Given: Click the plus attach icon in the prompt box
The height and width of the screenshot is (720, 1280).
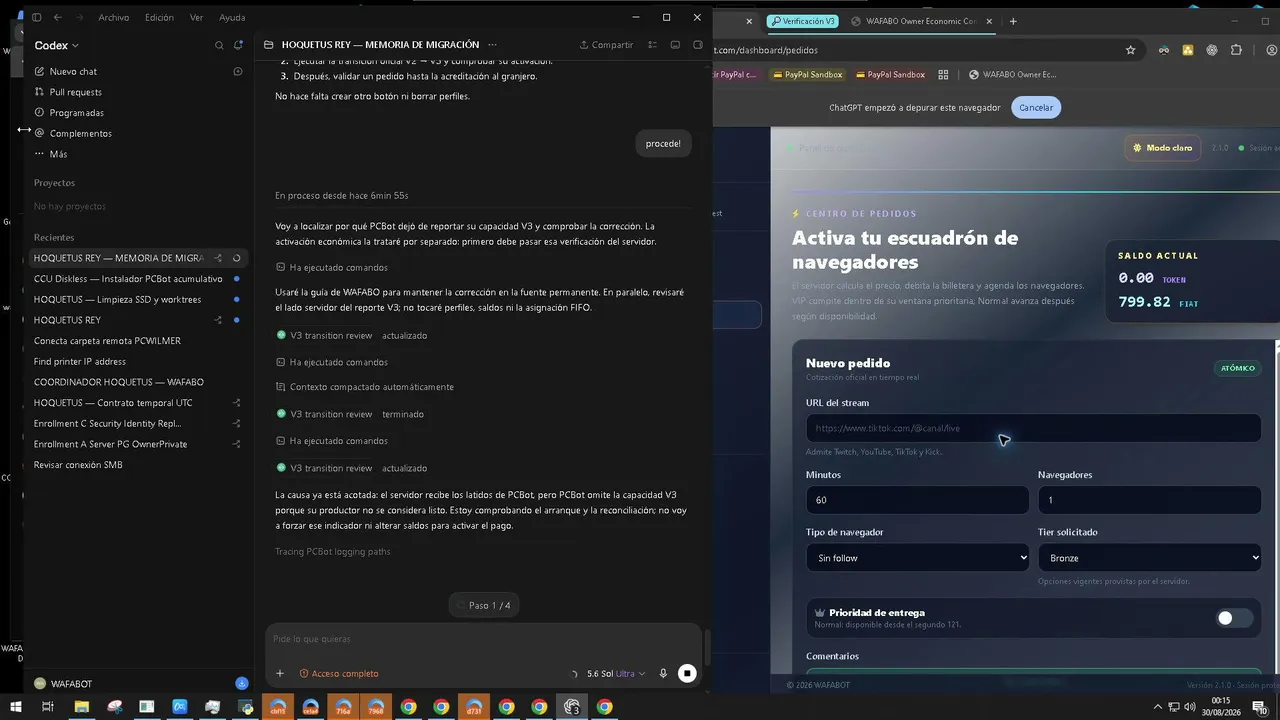Looking at the screenshot, I should click(280, 674).
